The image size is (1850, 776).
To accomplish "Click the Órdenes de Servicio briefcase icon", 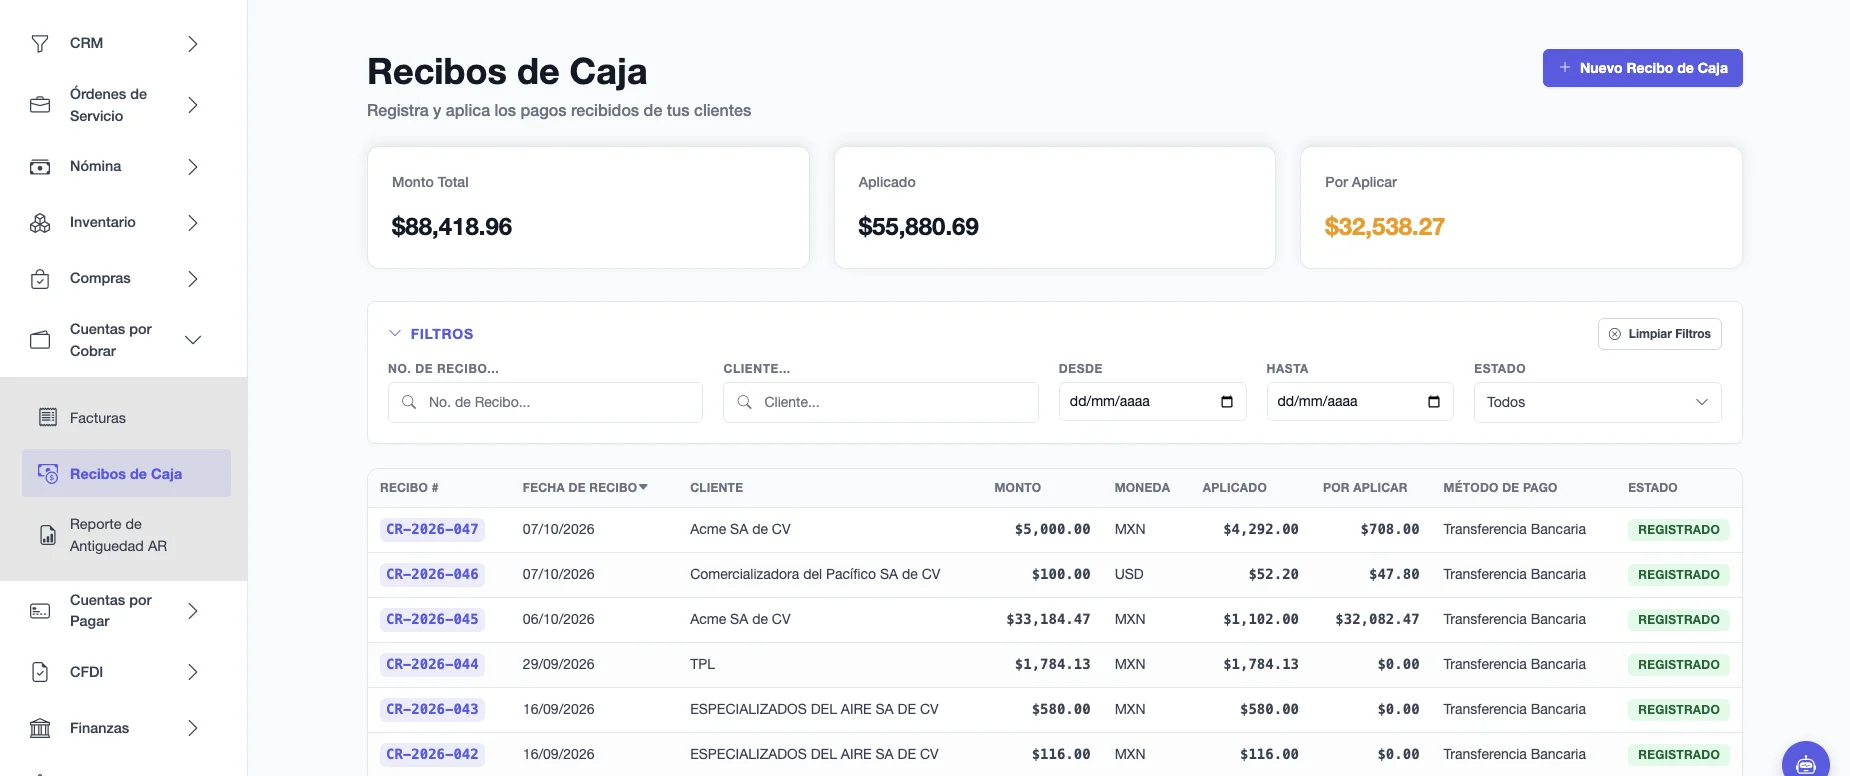I will tap(40, 105).
